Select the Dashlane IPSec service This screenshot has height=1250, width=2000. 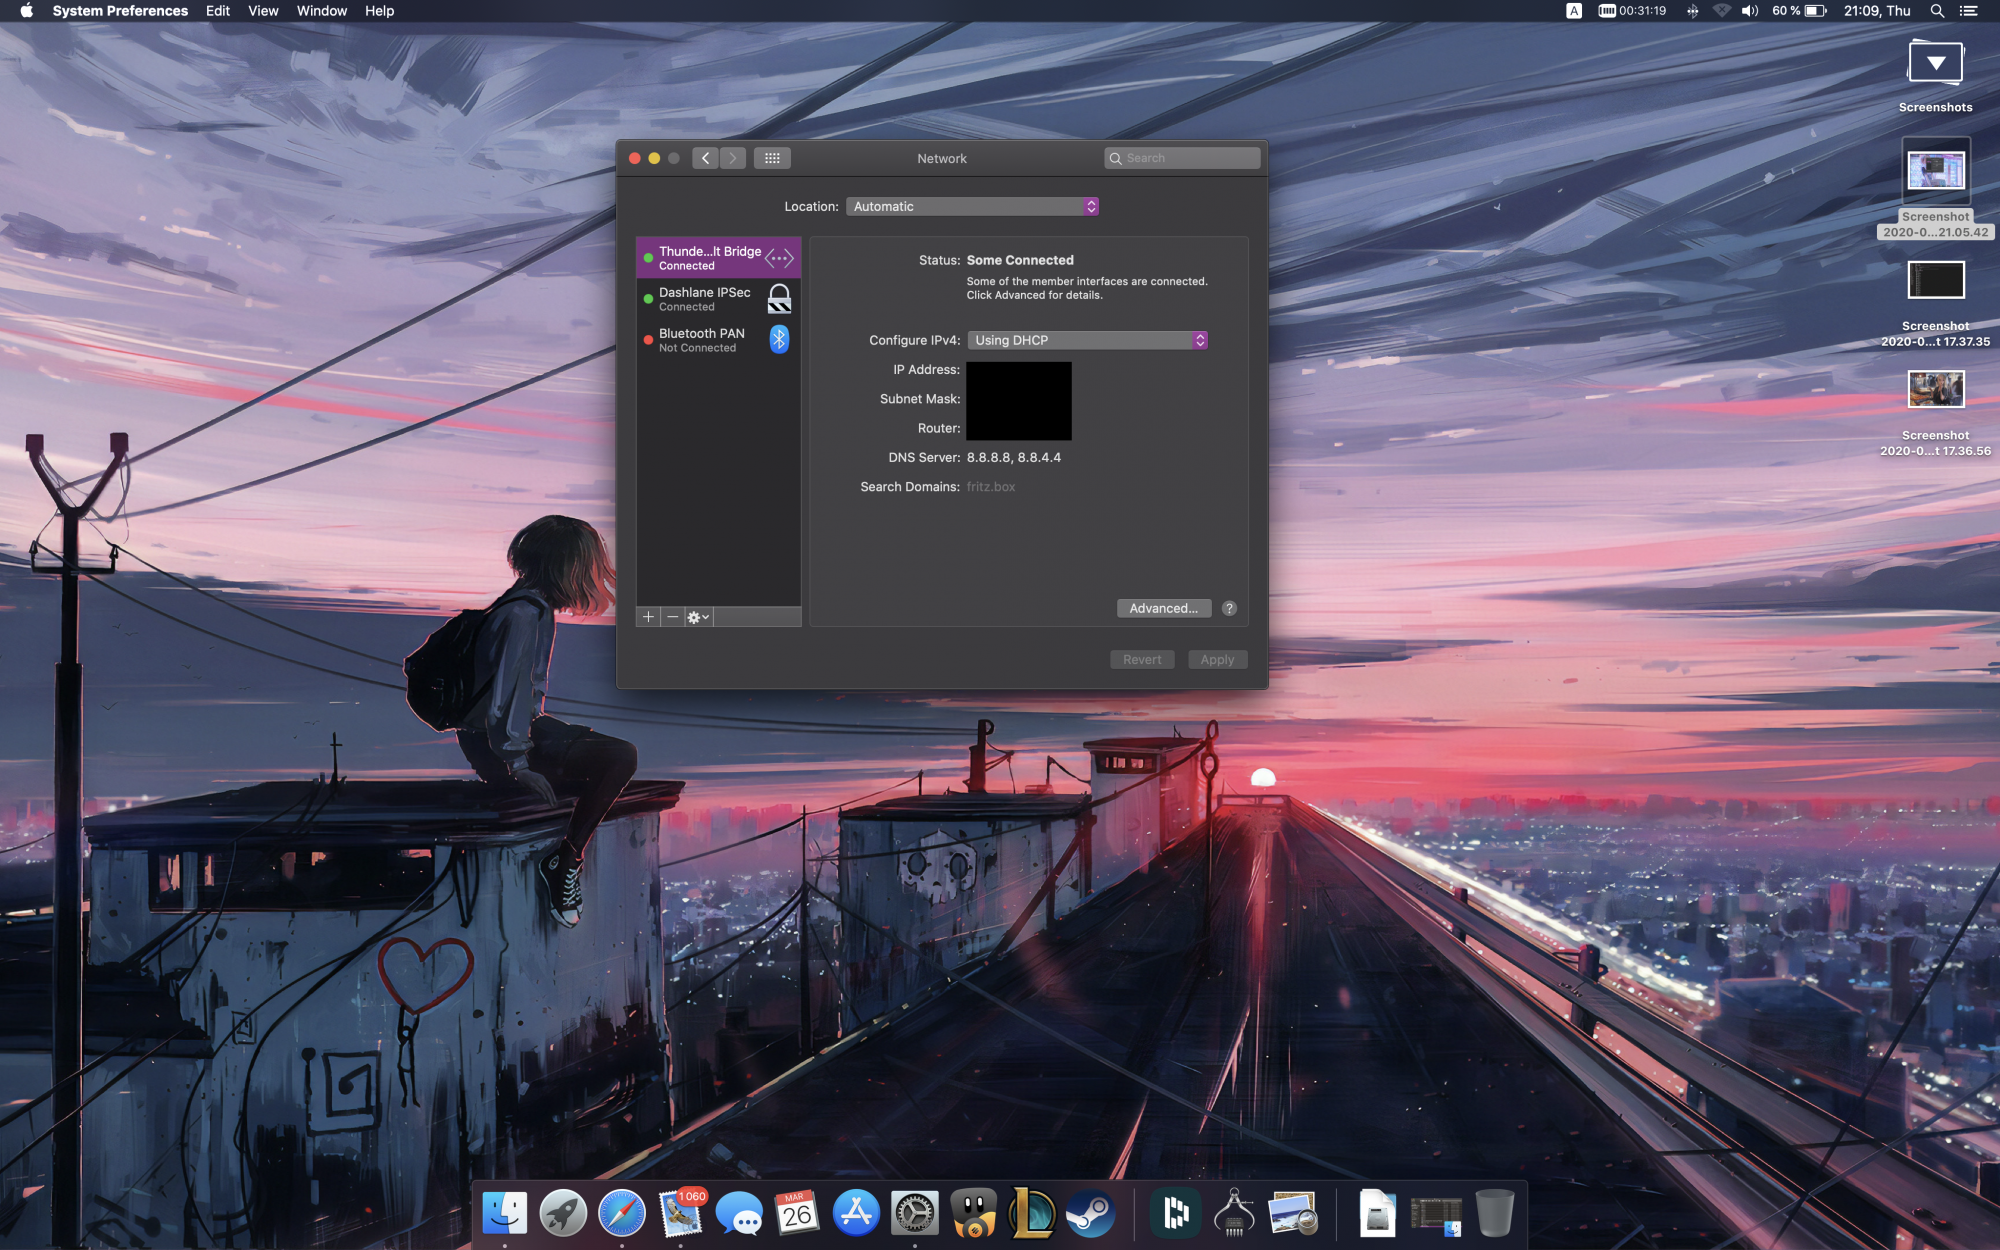[718, 299]
